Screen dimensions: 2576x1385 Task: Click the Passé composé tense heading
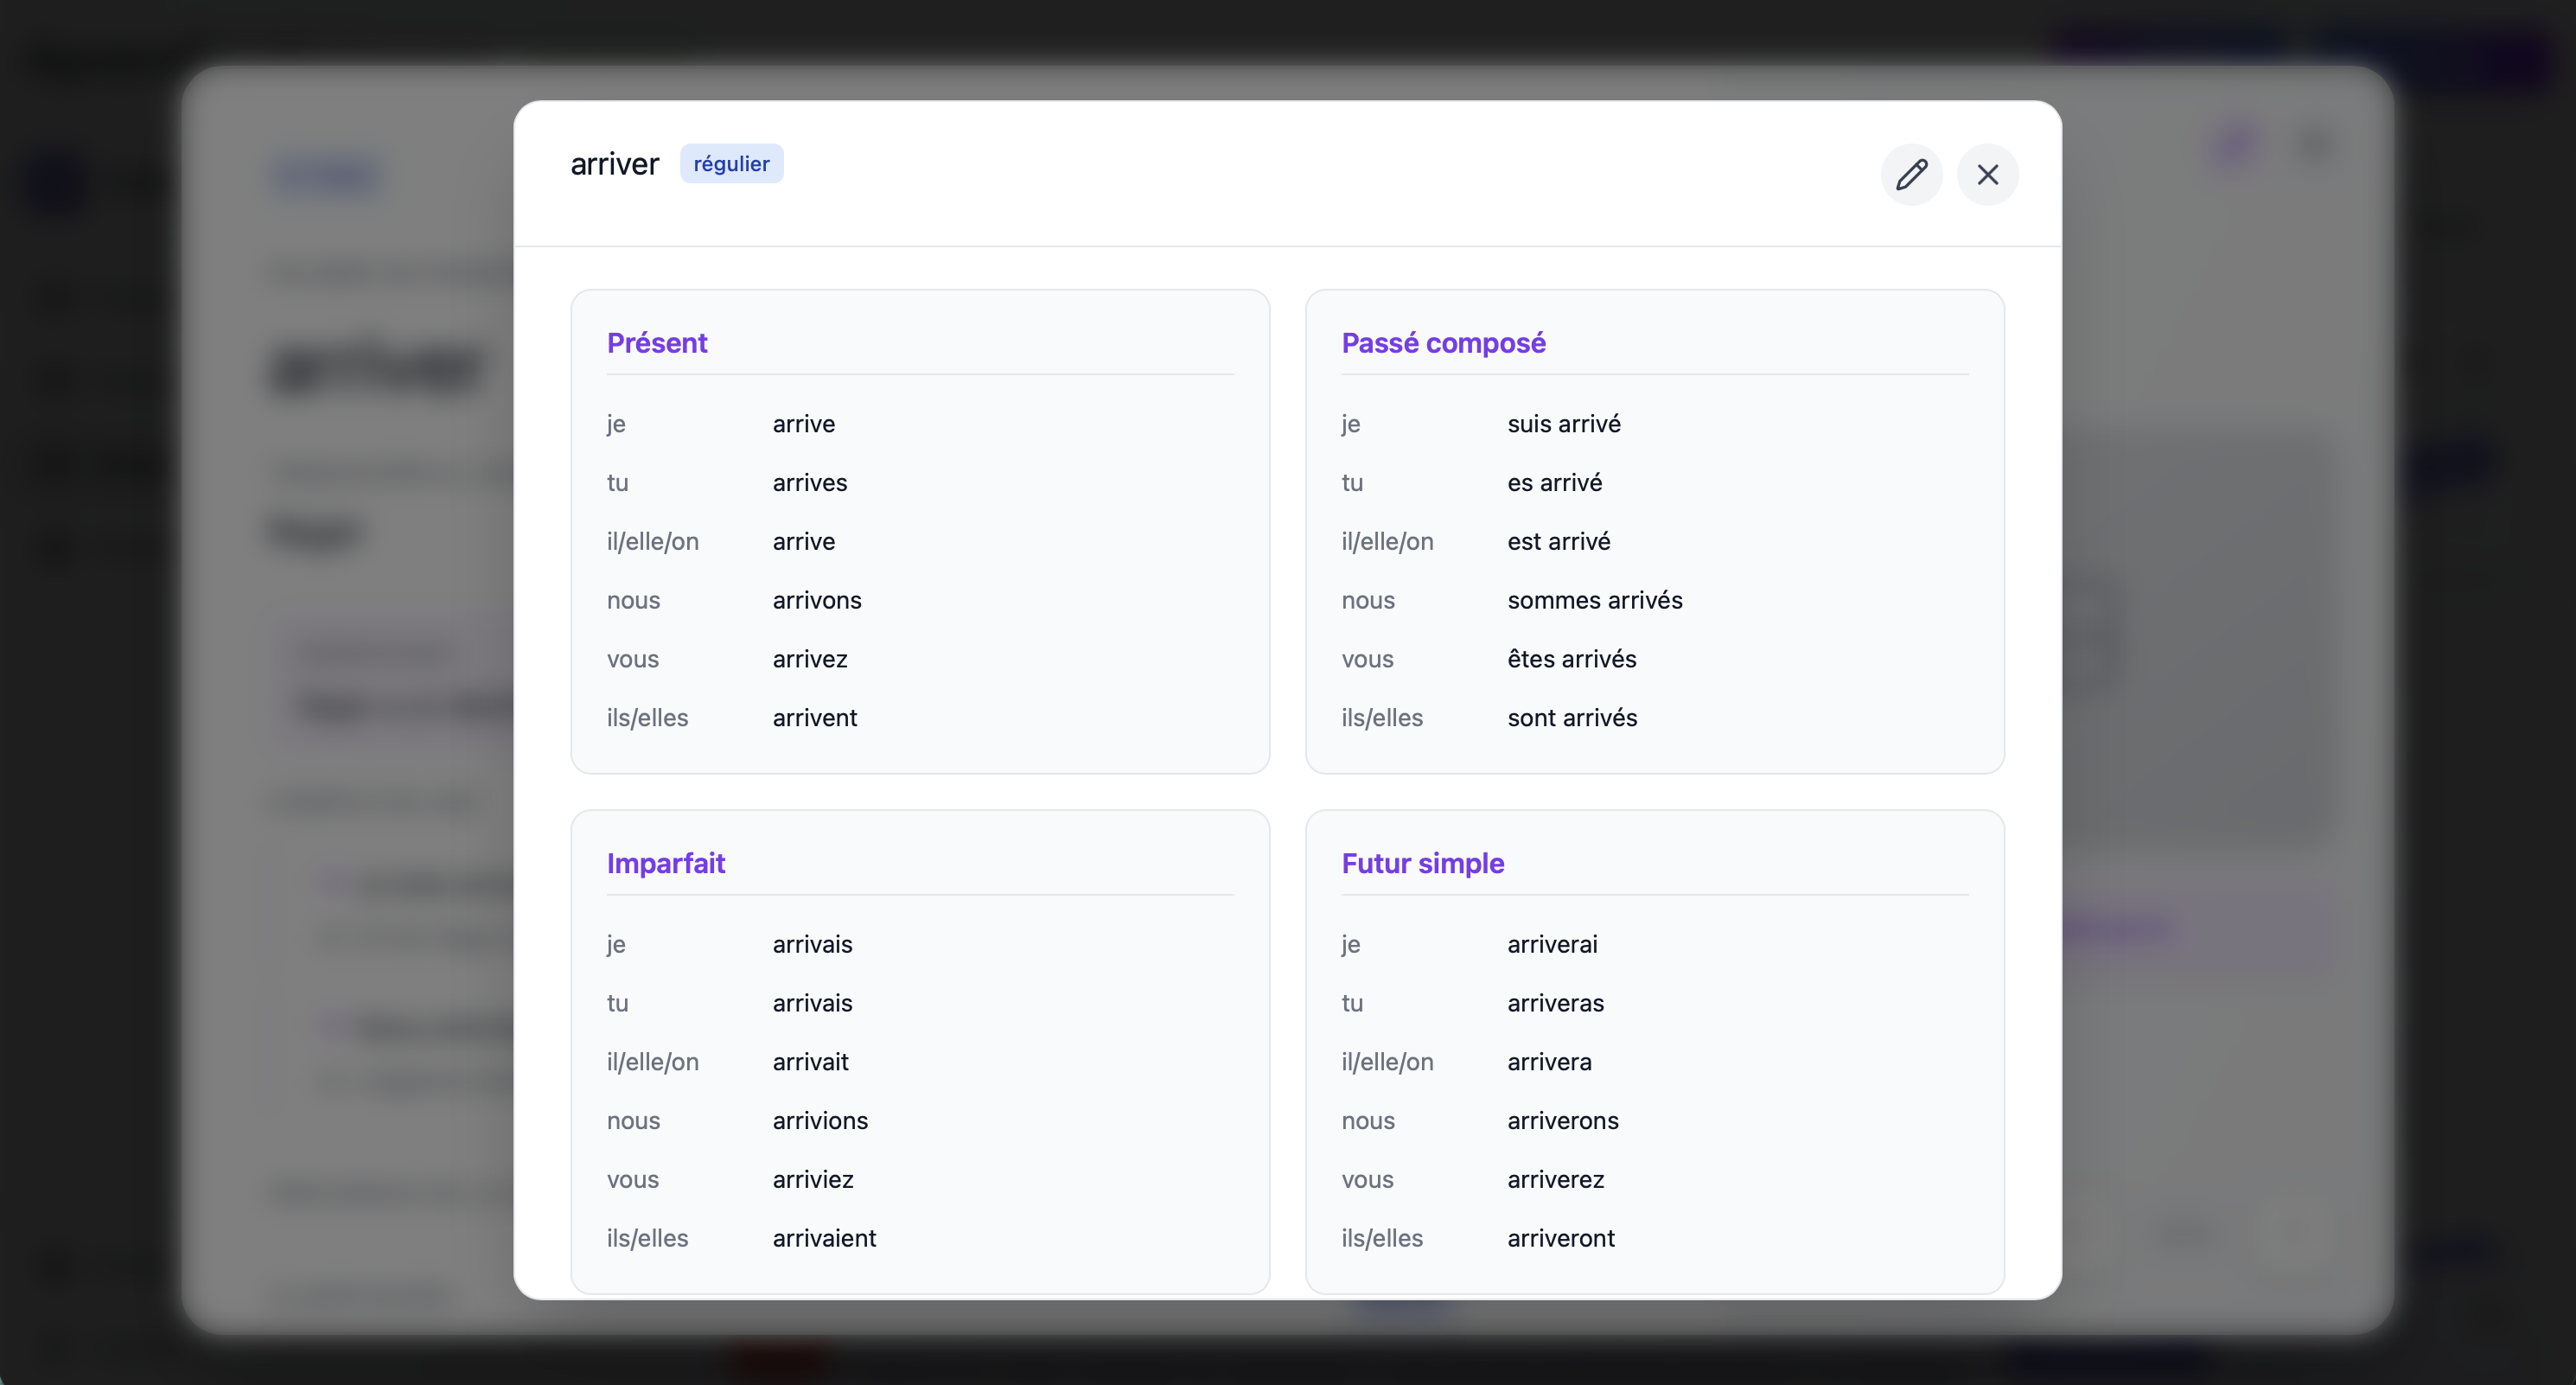tap(1443, 343)
